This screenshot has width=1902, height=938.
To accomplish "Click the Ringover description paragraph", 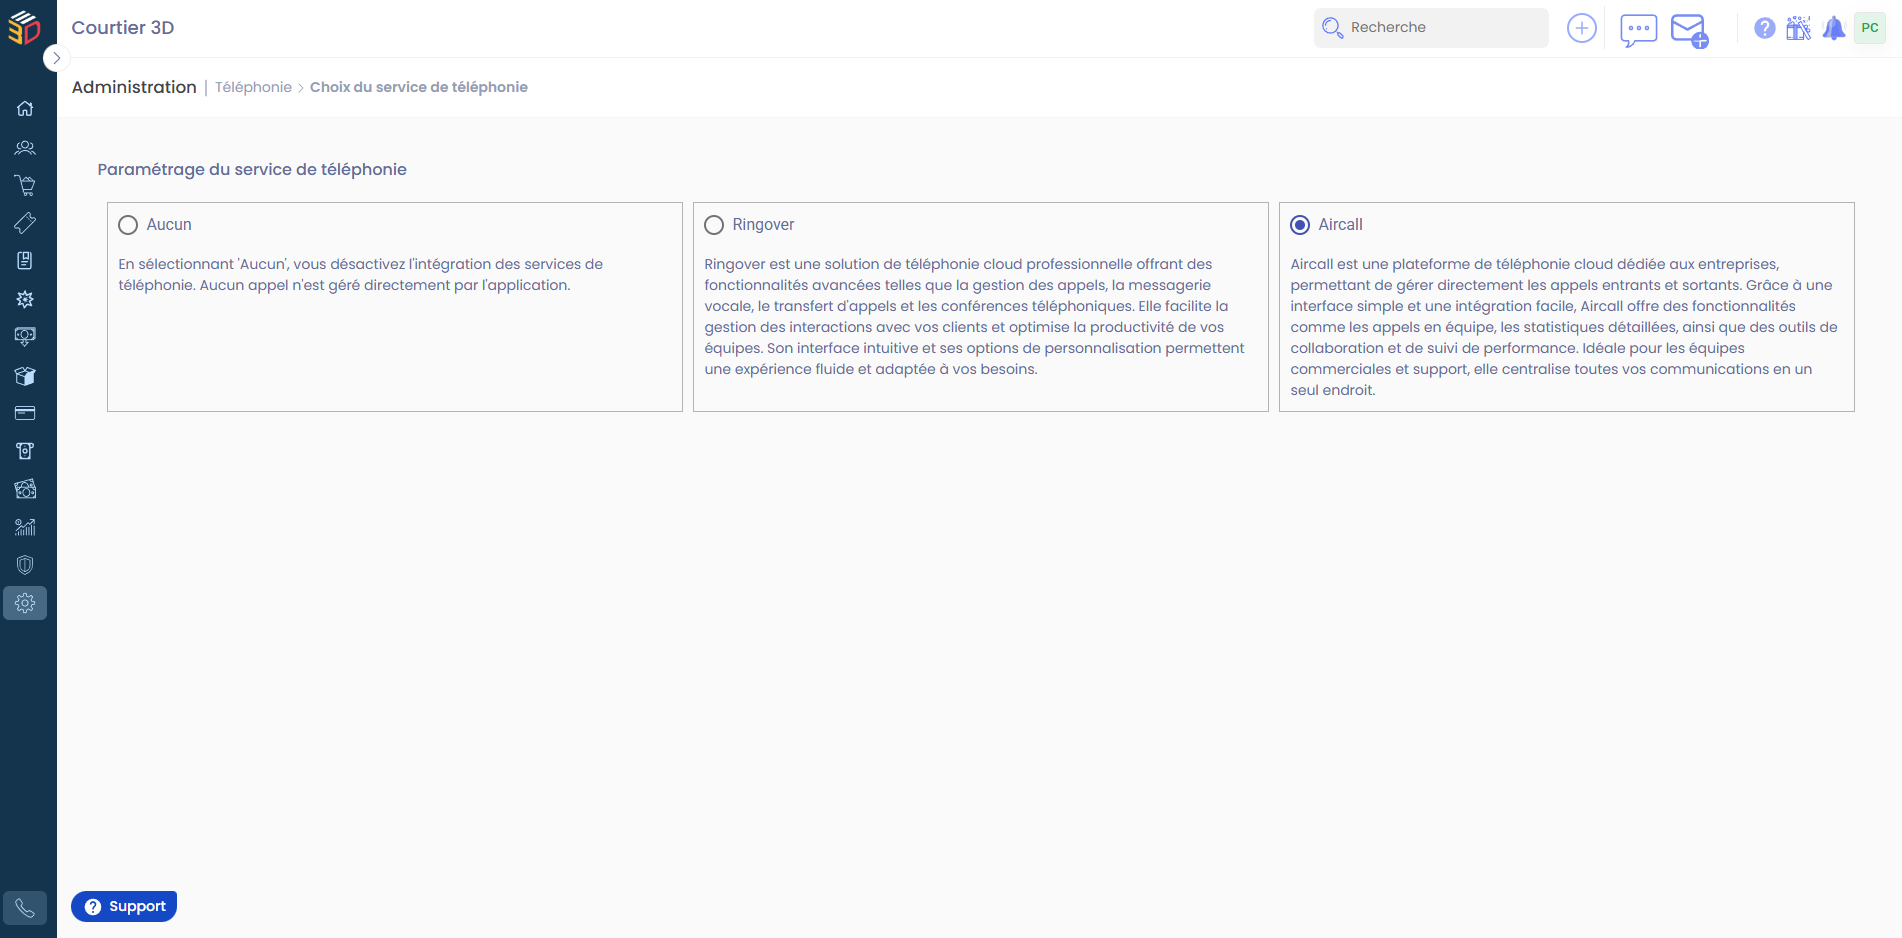I will (x=975, y=316).
